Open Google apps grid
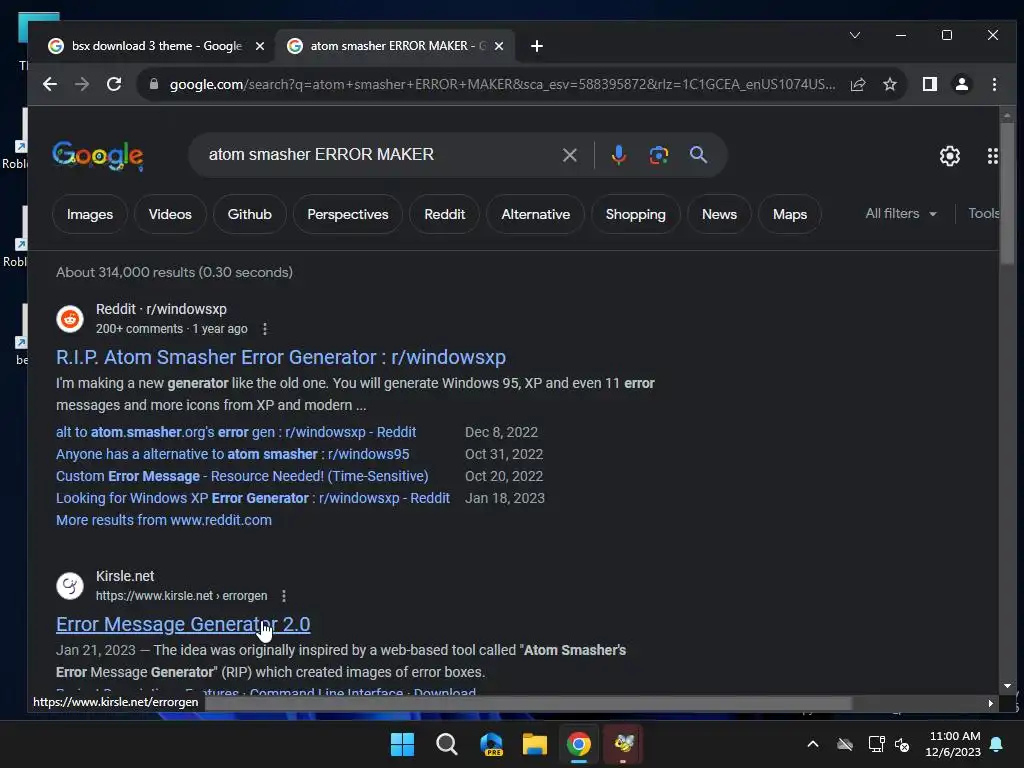Viewport: 1024px width, 768px height. [x=992, y=155]
